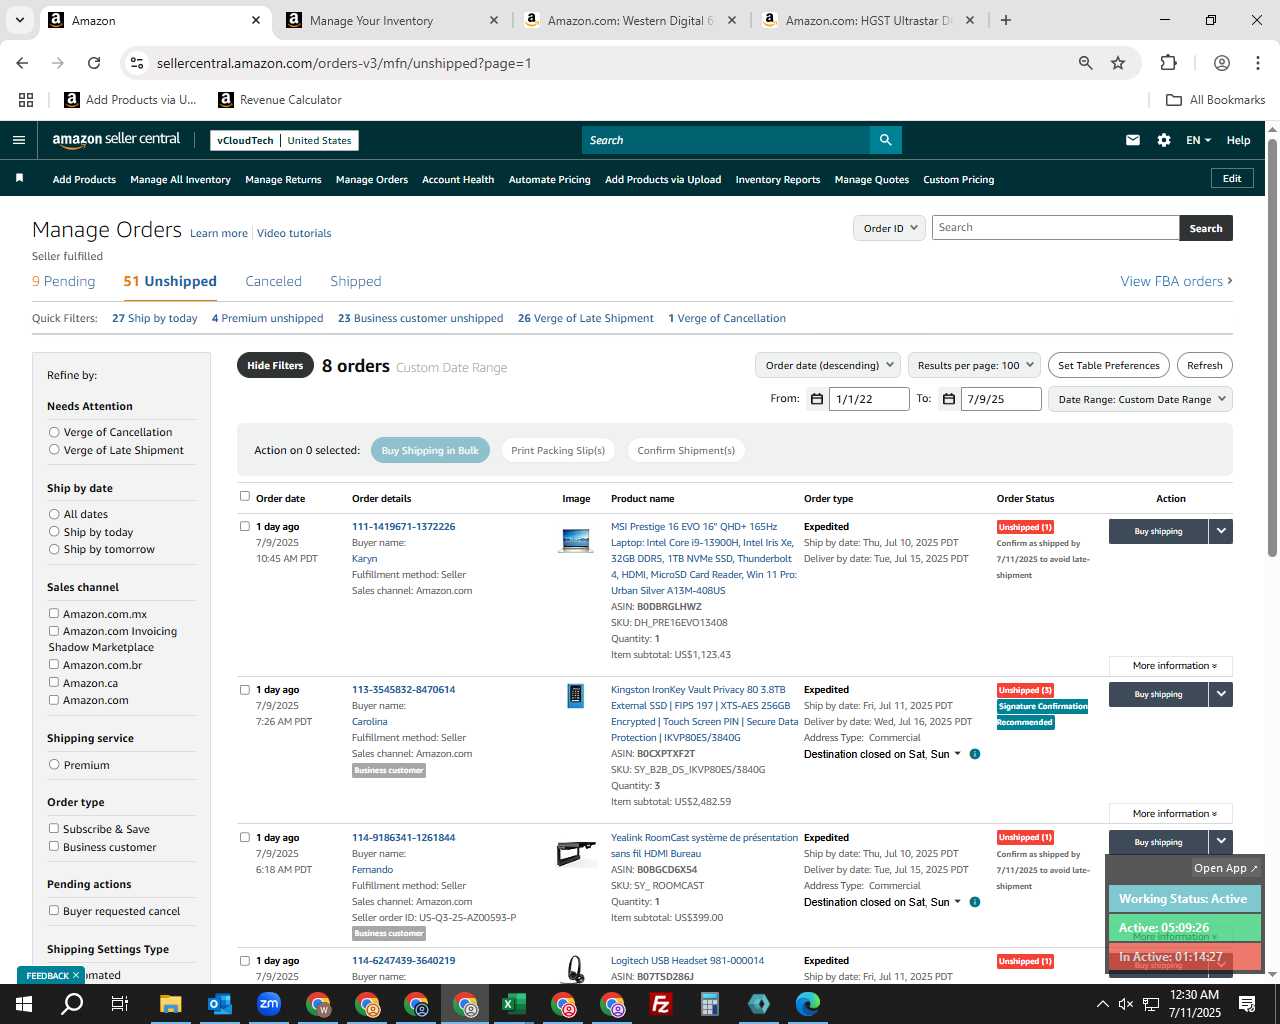Image resolution: width=1280 pixels, height=1024 pixels.
Task: Open the View FBA orders link
Action: point(1176,282)
